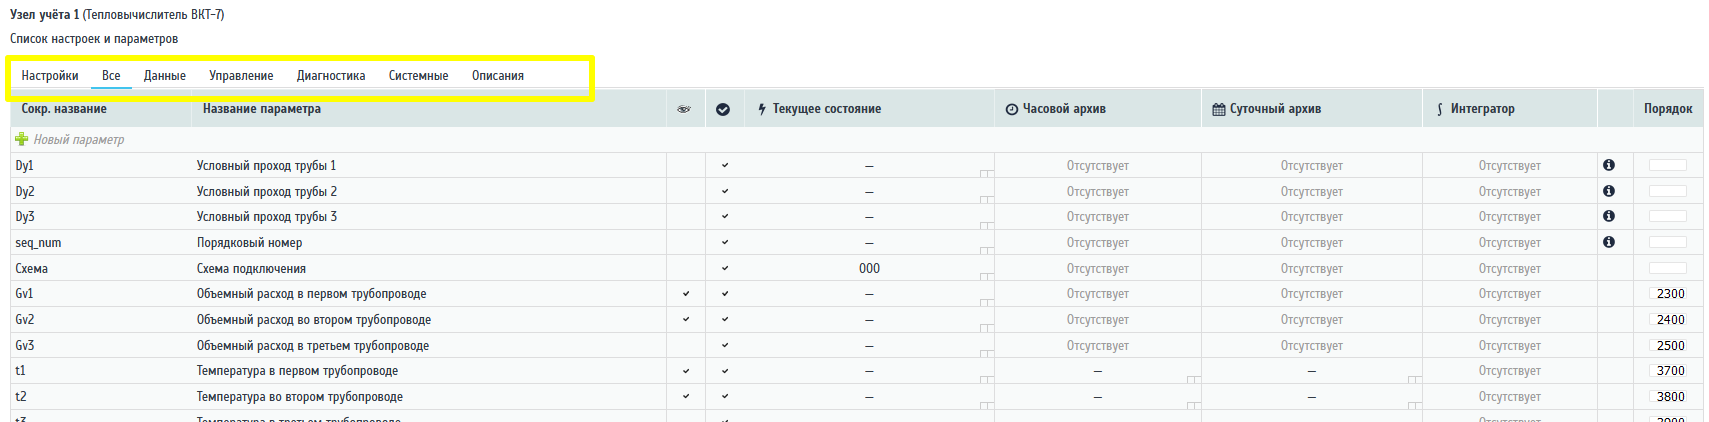Go to the Системные tab
The image size is (1709, 422).
(x=418, y=76)
